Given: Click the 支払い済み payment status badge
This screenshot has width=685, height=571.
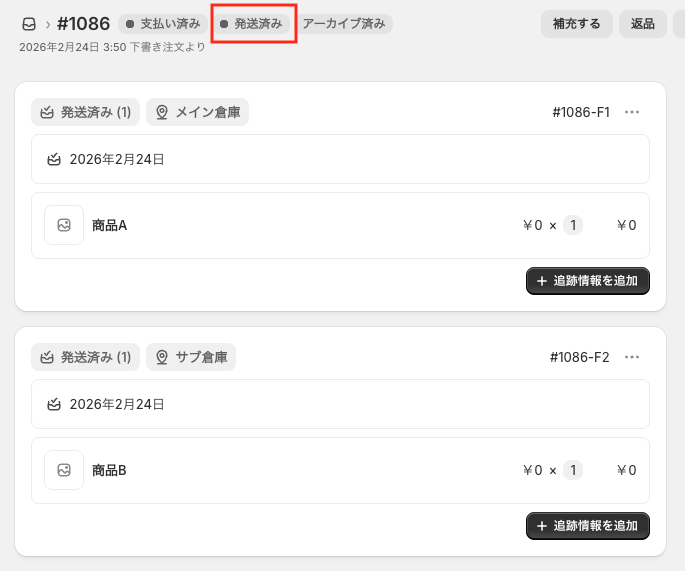Looking at the screenshot, I should [163, 23].
